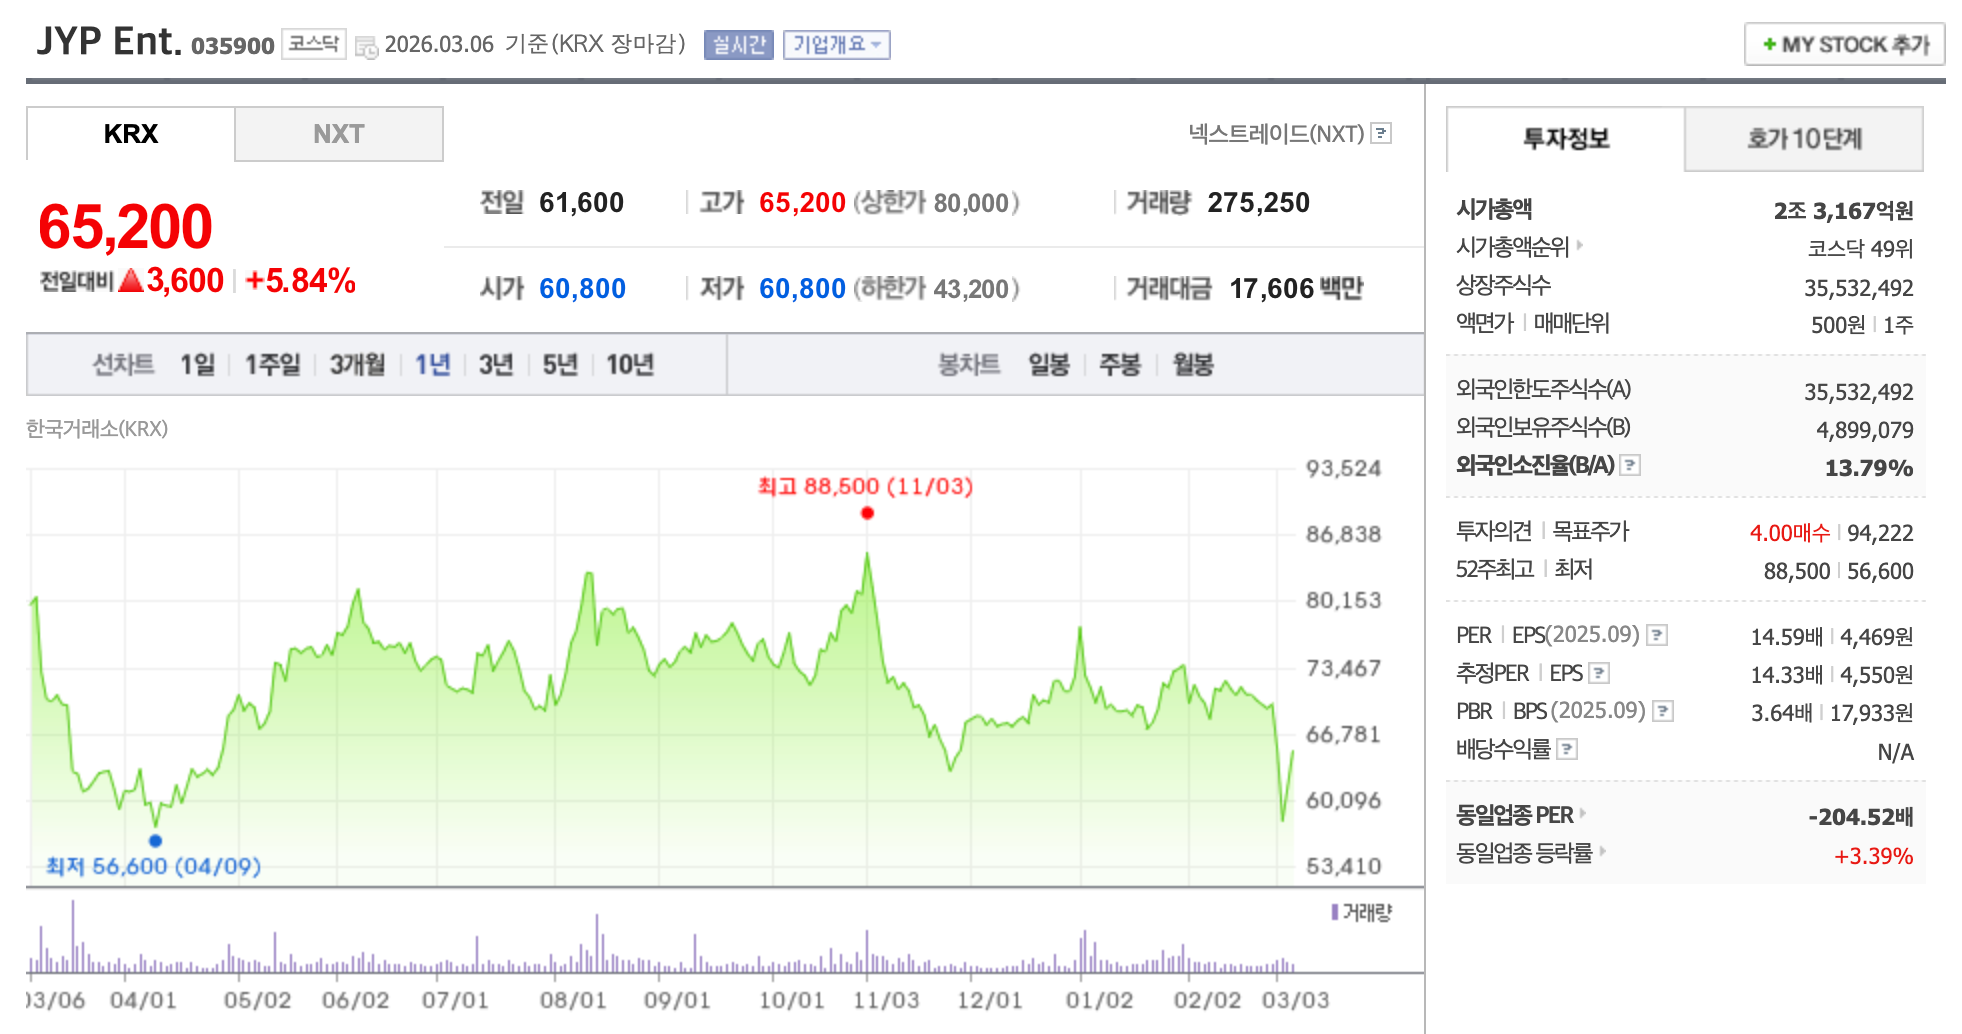Select the 3년 line chart period
The height and width of the screenshot is (1034, 1962).
(x=496, y=365)
